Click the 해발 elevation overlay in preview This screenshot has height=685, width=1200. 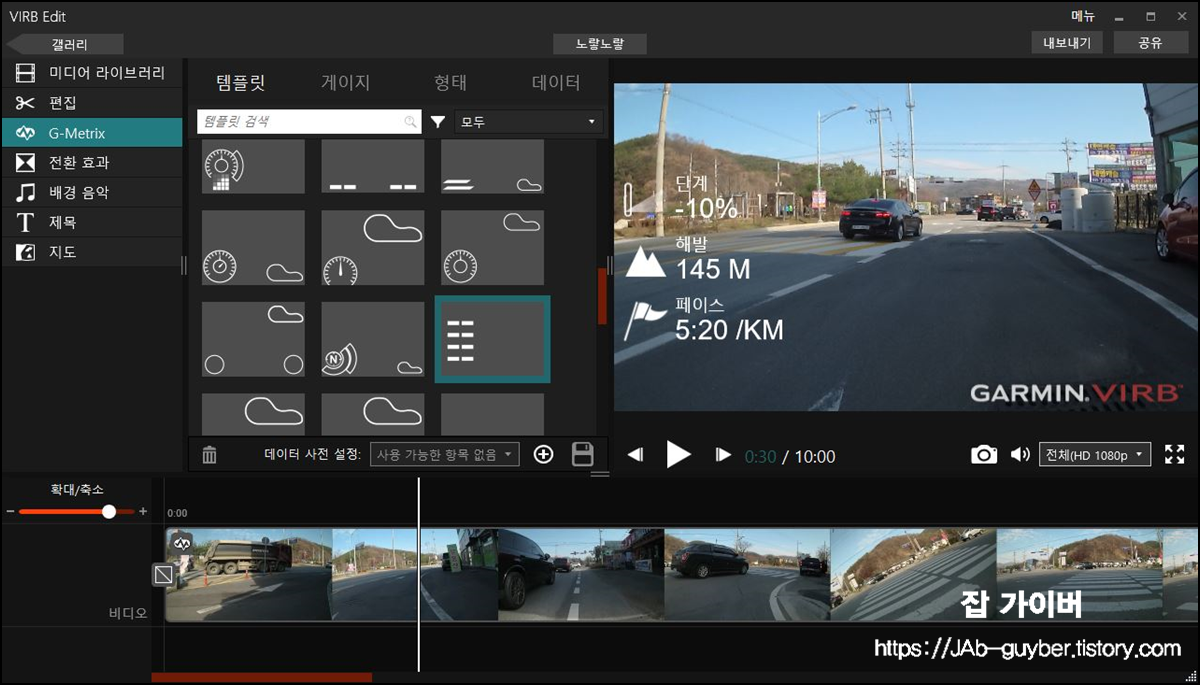click(x=689, y=258)
